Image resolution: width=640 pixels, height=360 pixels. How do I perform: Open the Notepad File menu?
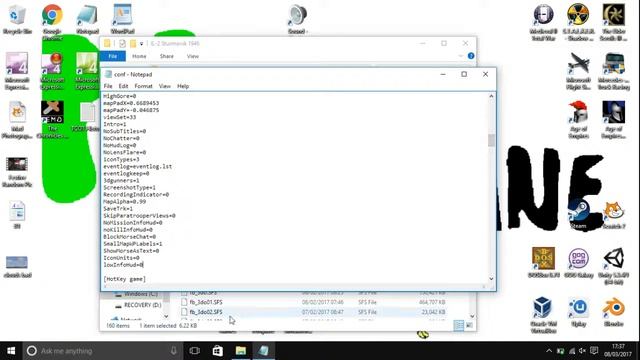point(108,86)
